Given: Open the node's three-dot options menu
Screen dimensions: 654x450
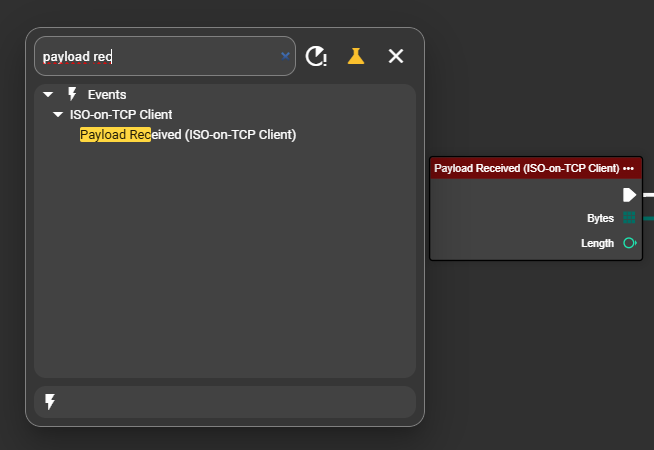Looking at the screenshot, I should [628, 169].
